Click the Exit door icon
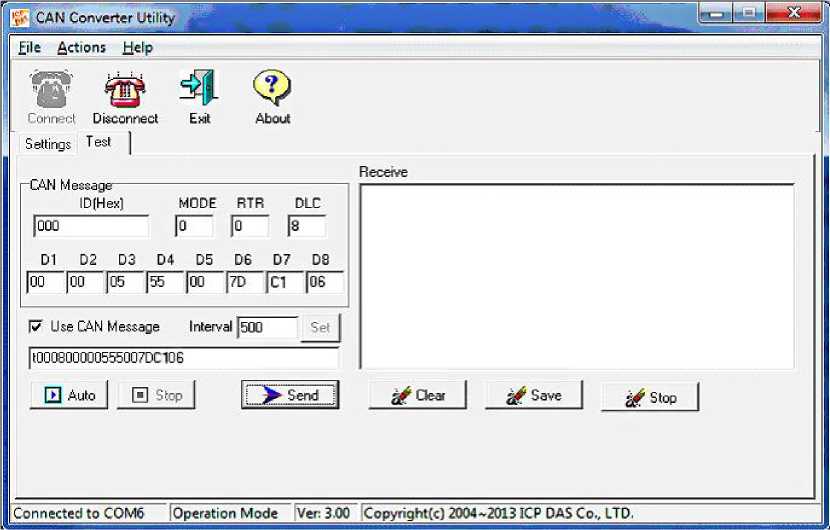The image size is (830, 530). (x=199, y=90)
